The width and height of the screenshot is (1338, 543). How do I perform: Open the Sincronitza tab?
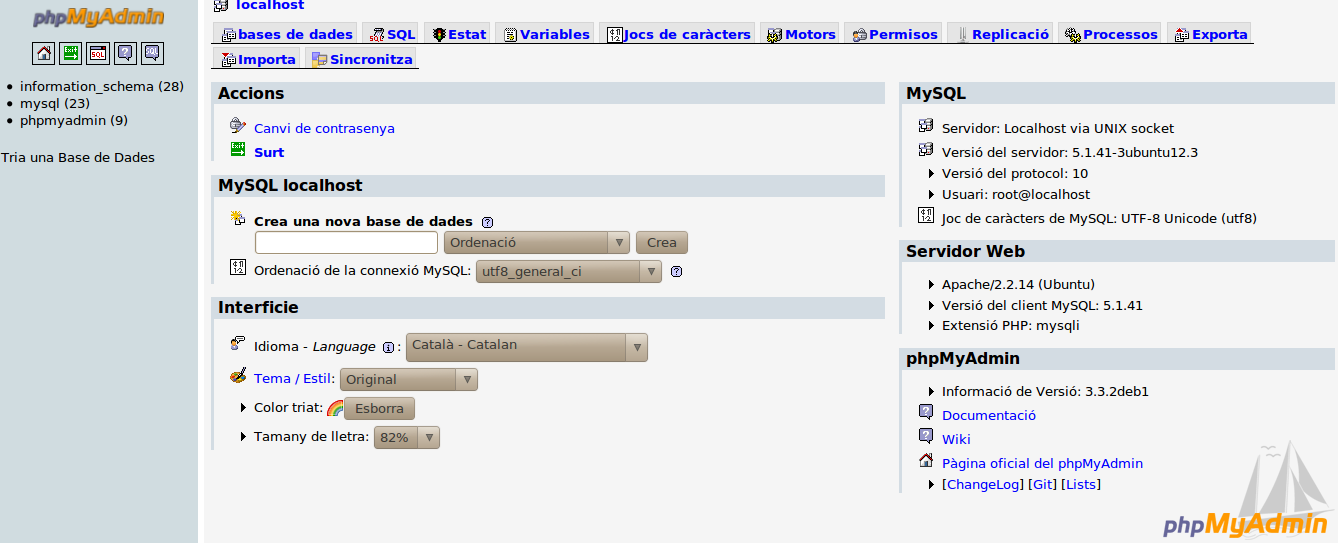[360, 59]
